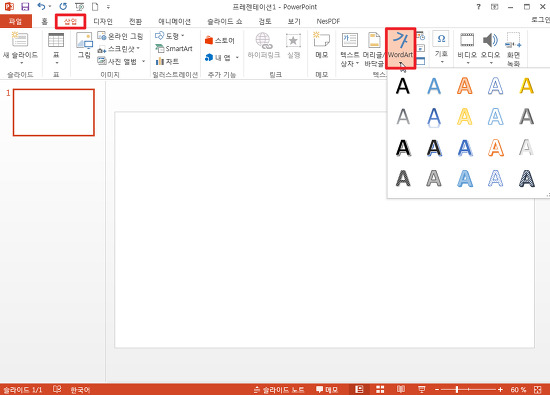The height and width of the screenshot is (395, 550).
Task: Open the Screenshot (스크린샷) tool
Action: click(x=119, y=49)
